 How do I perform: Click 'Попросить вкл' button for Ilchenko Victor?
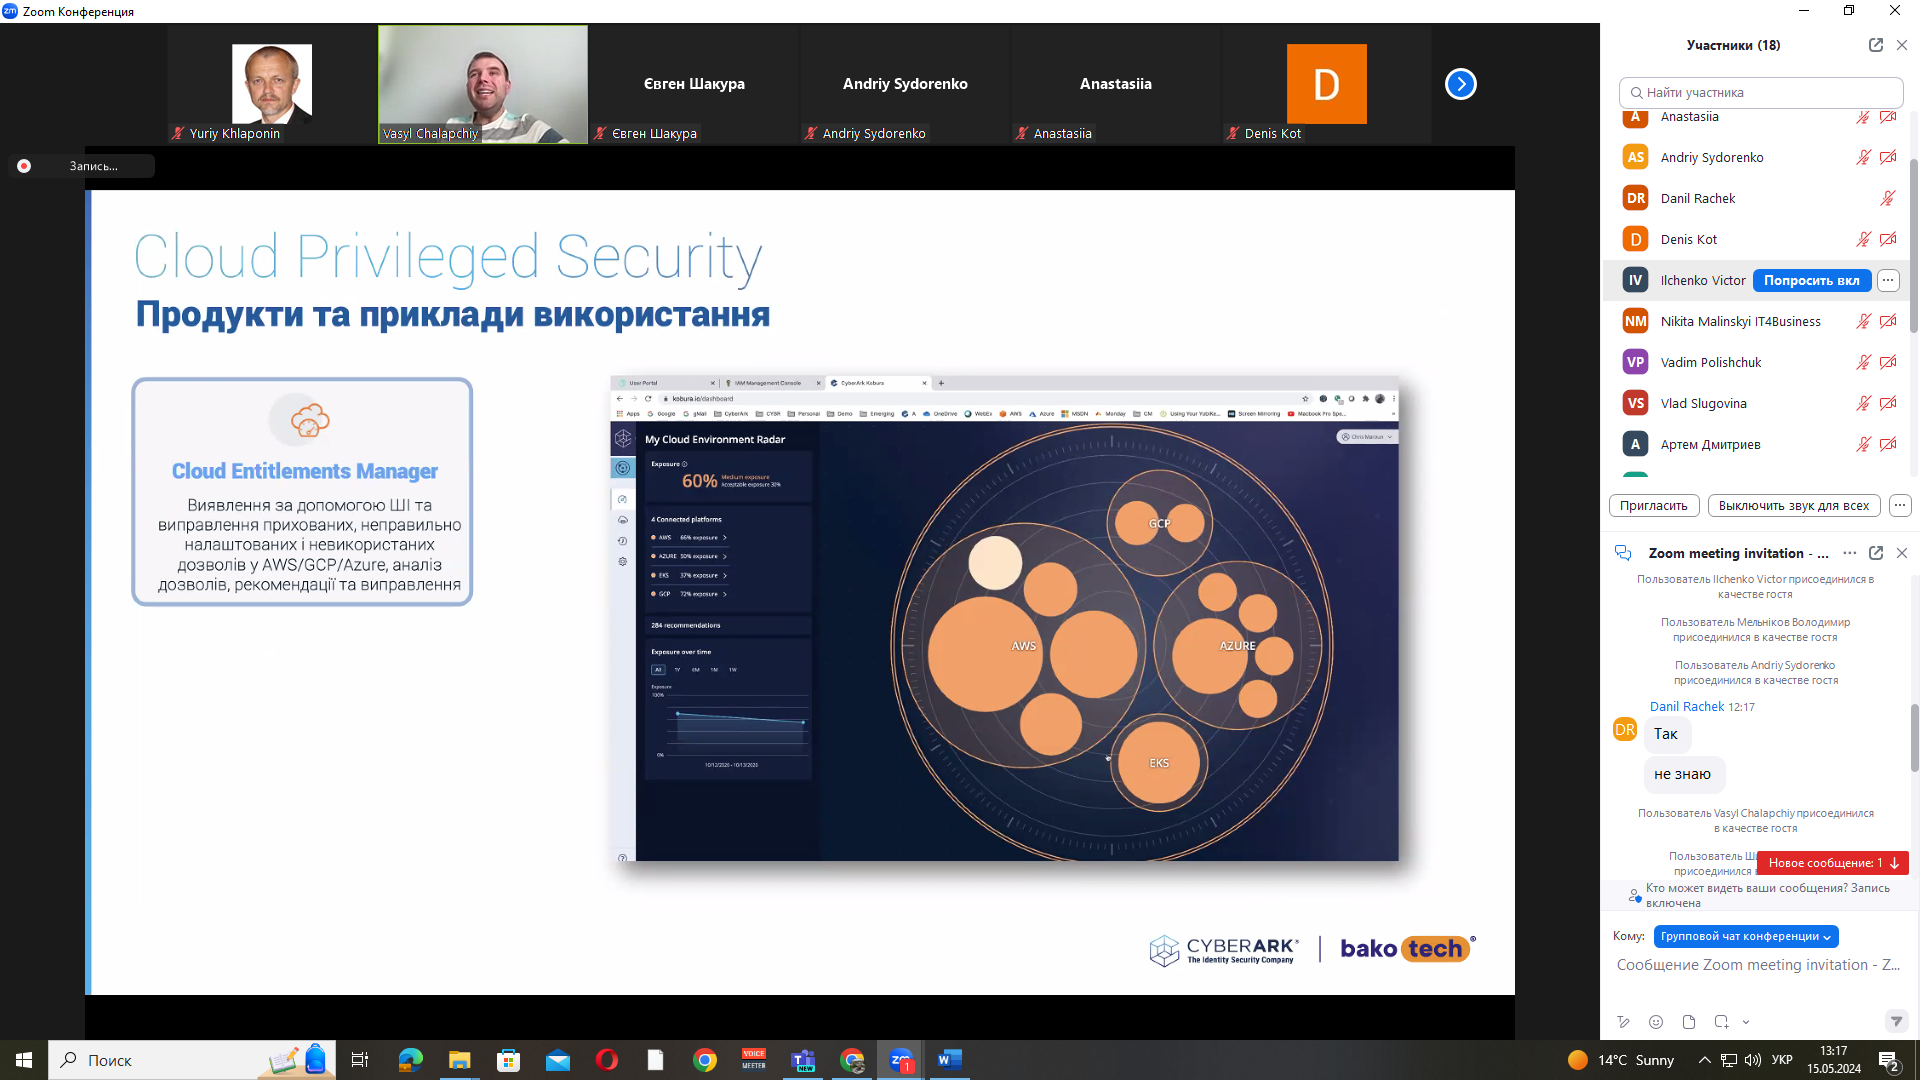click(1811, 280)
